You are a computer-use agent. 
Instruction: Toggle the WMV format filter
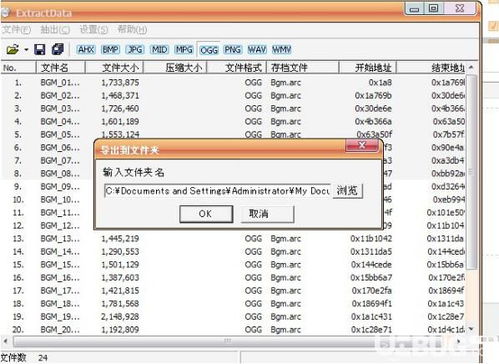[282, 50]
